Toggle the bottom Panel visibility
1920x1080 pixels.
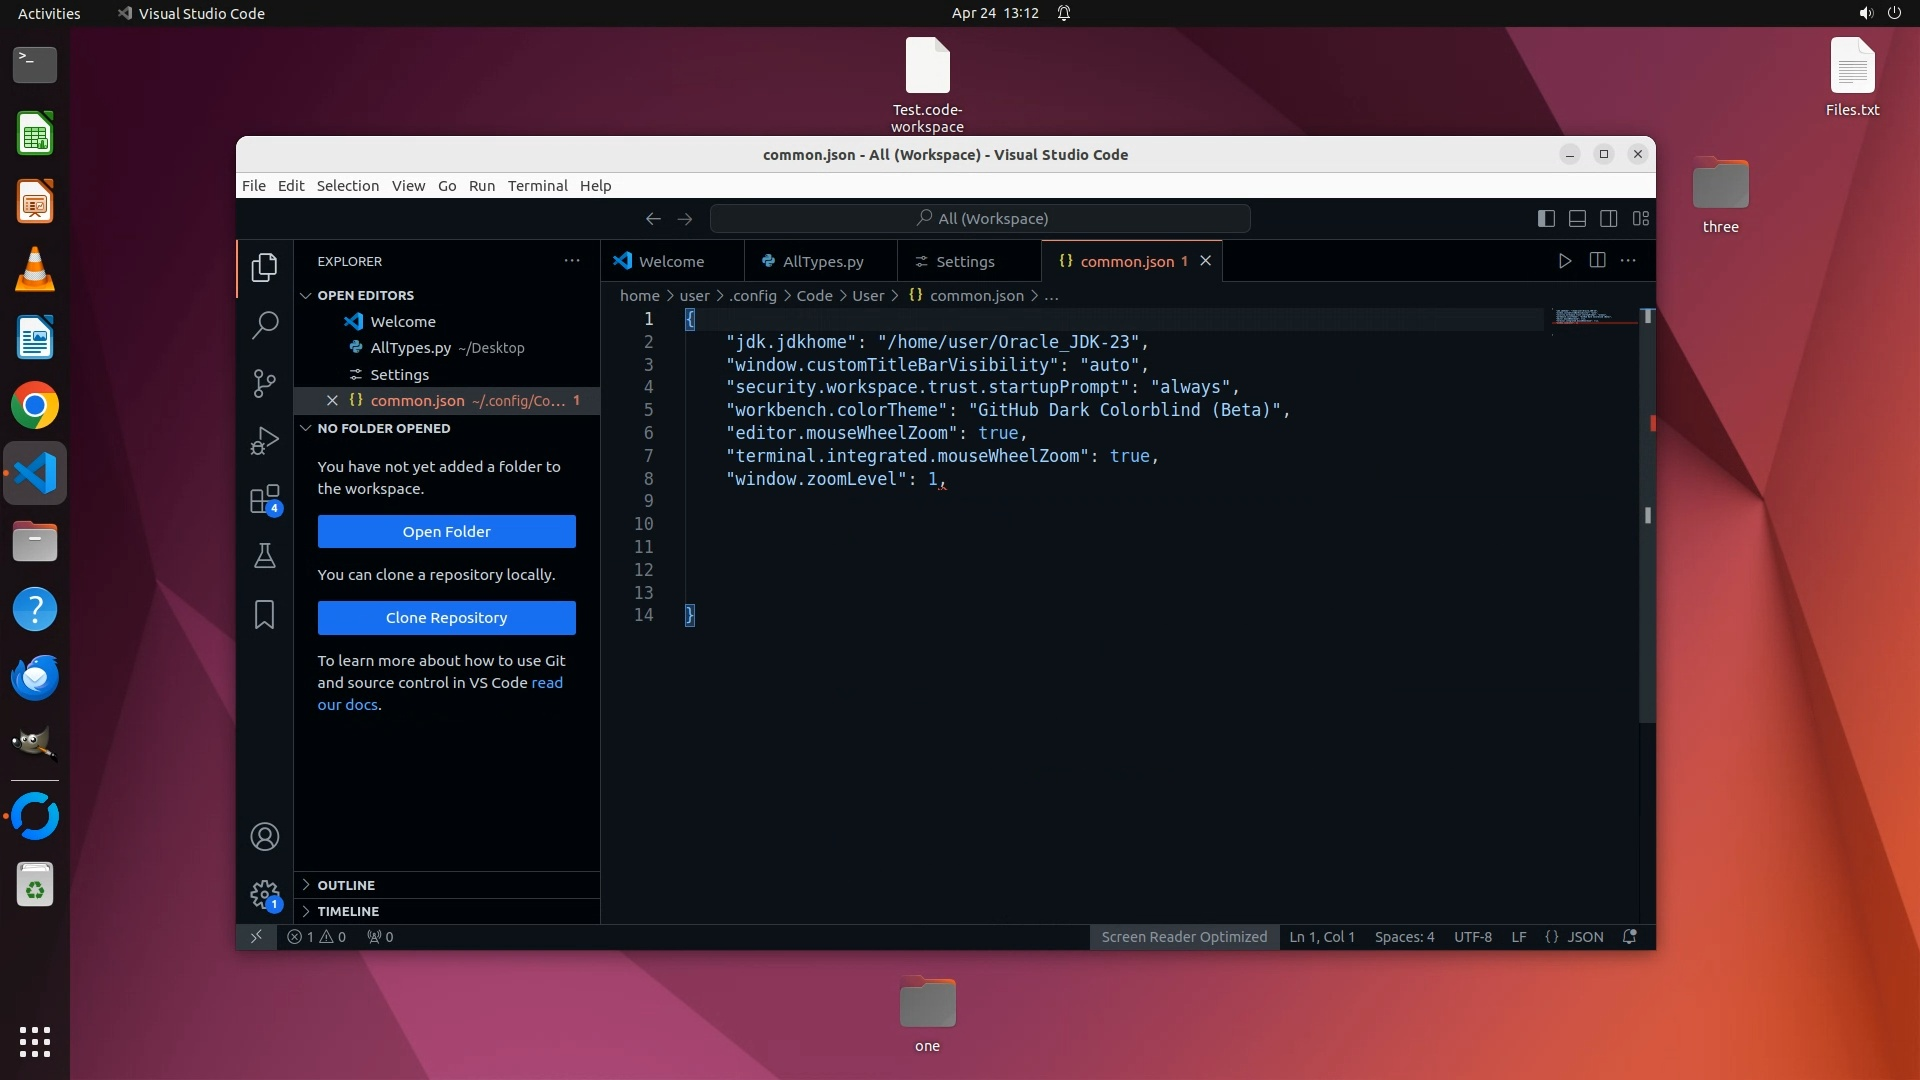[1577, 218]
